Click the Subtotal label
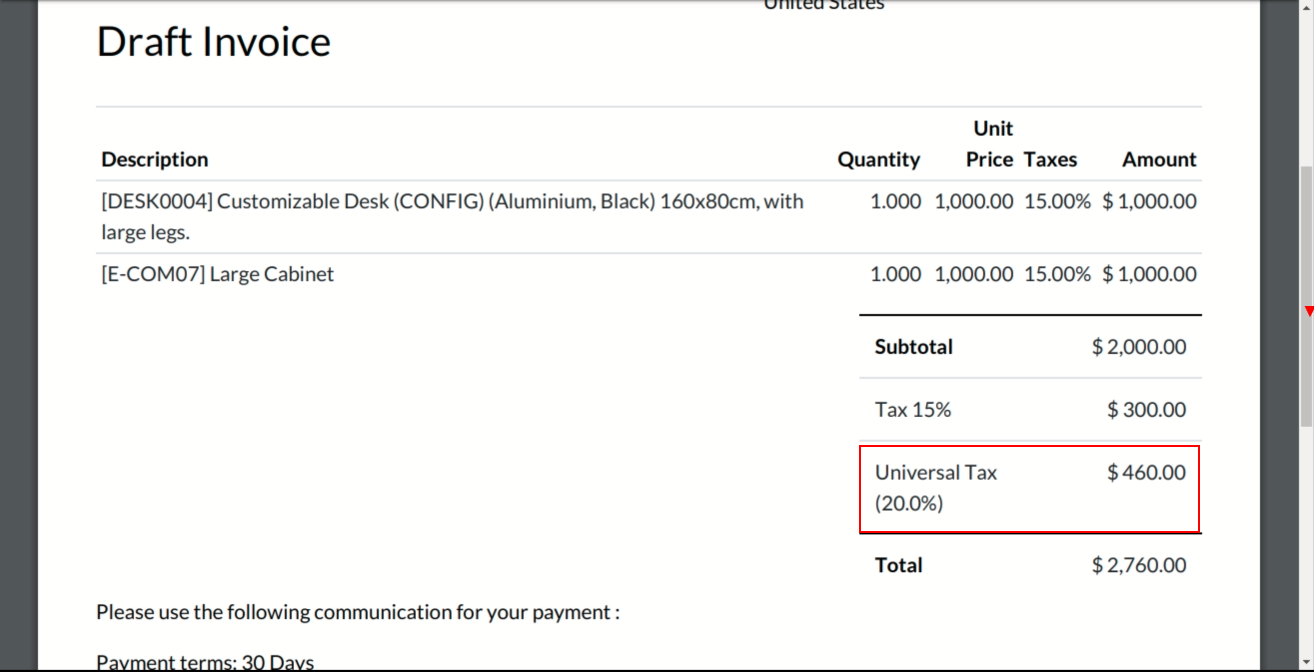 913,347
